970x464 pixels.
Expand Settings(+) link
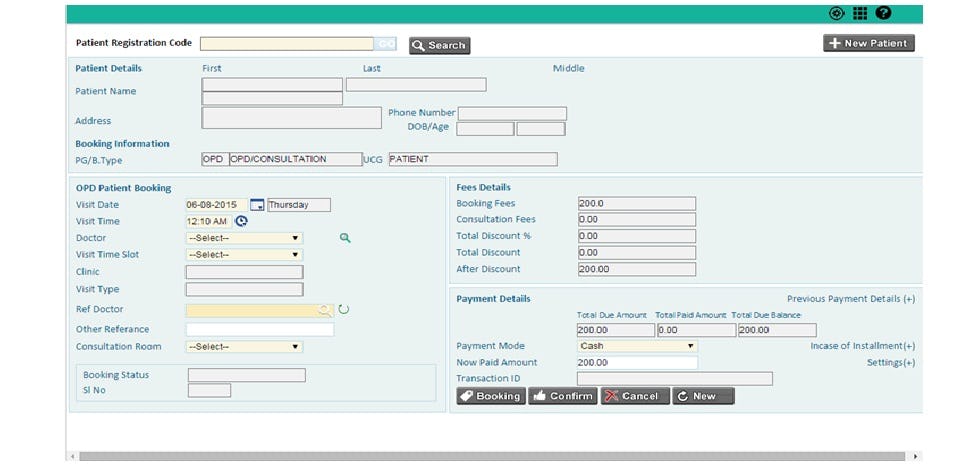tap(891, 363)
